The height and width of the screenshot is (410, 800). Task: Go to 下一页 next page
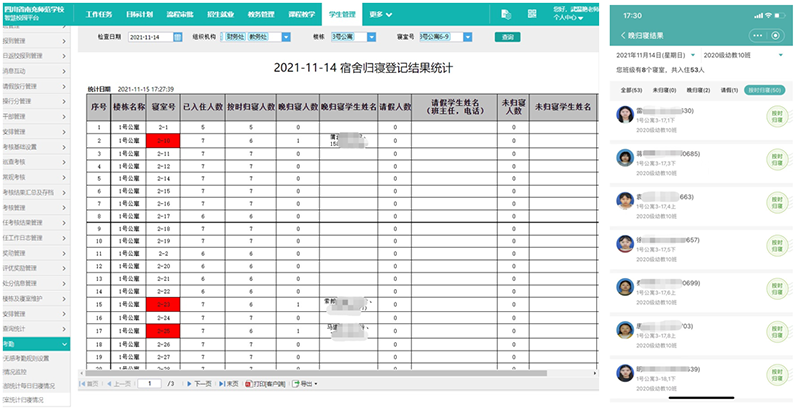point(198,383)
